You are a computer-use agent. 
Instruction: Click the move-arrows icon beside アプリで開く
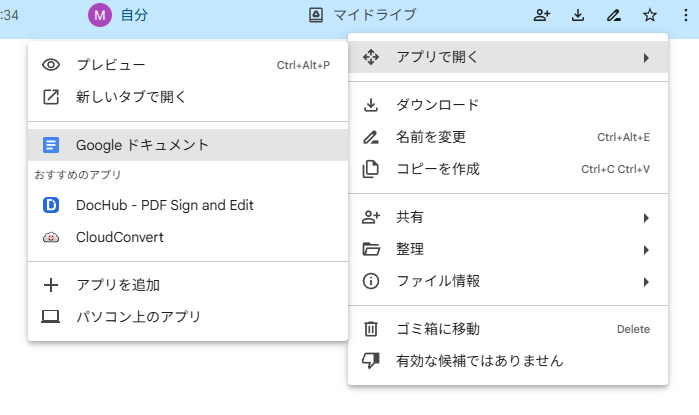tap(371, 57)
